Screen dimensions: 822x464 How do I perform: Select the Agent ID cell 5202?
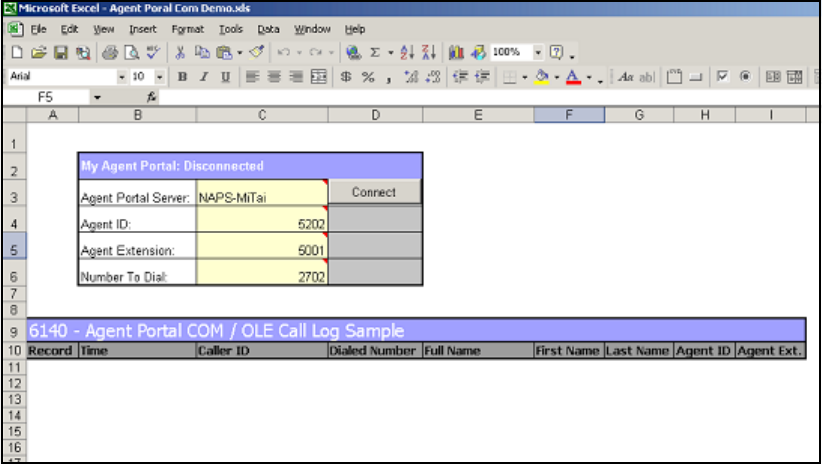(x=262, y=219)
